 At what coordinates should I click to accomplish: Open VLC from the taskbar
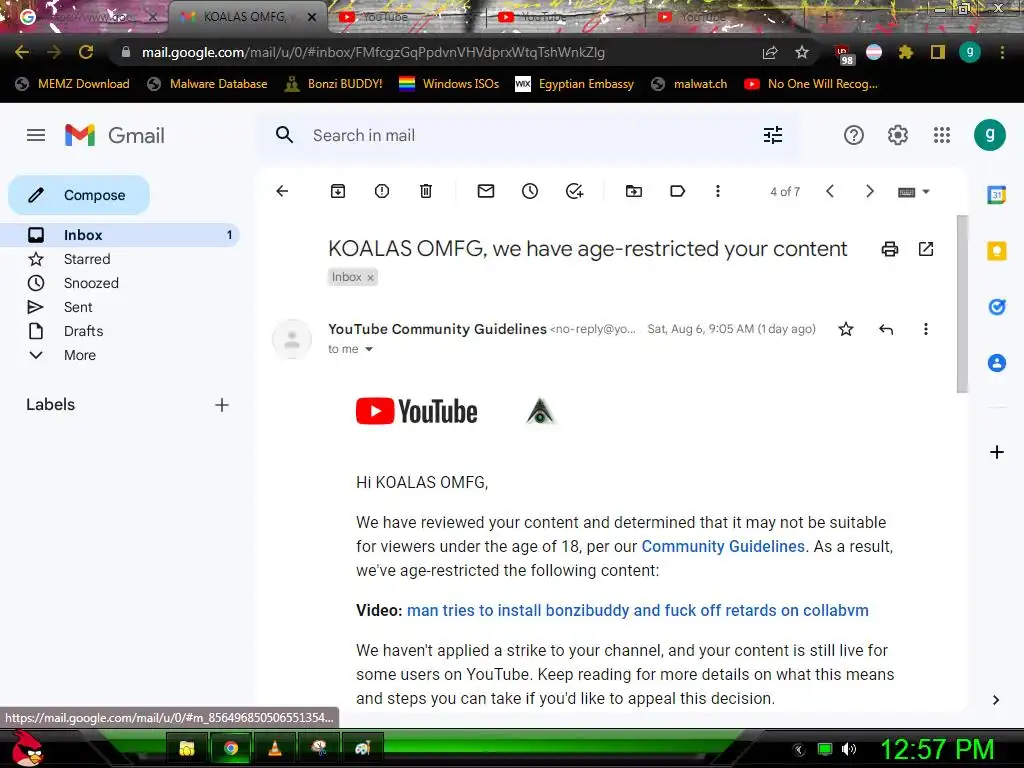(x=275, y=748)
